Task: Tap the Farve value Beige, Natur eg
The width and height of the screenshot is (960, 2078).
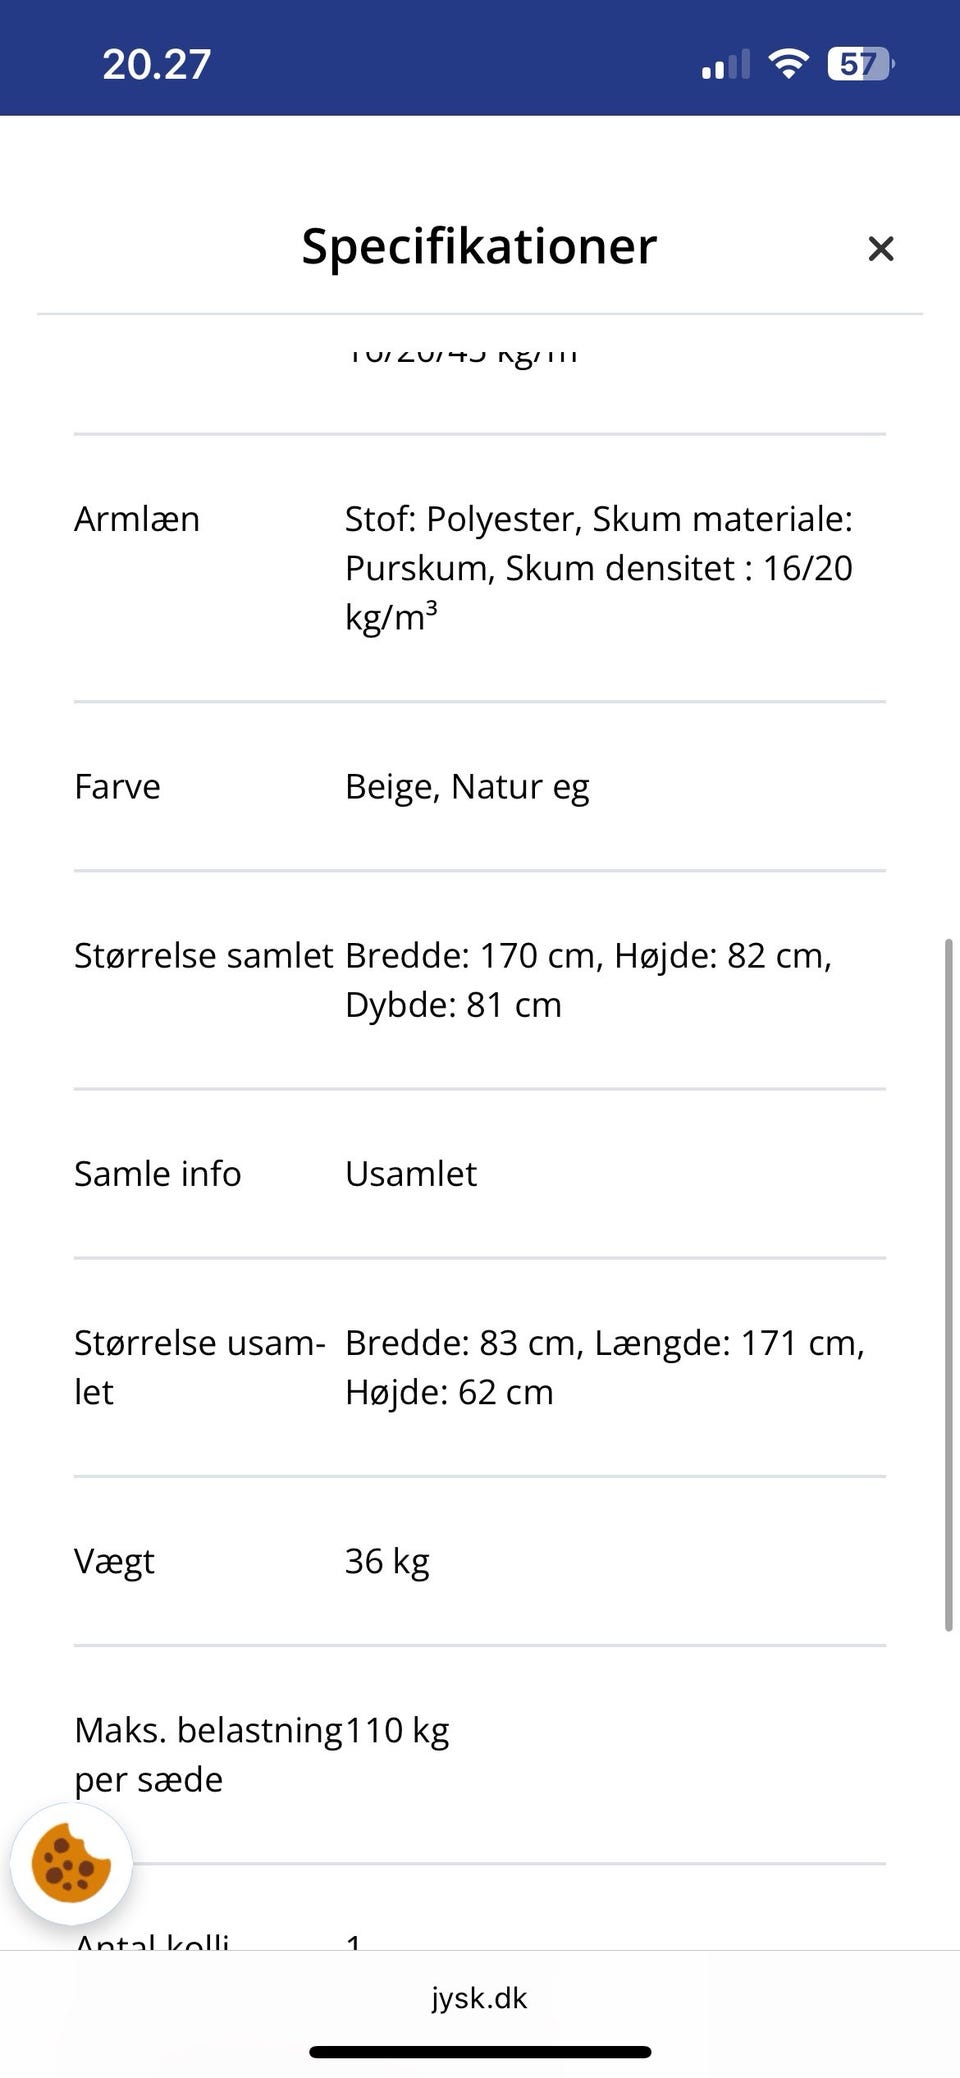Action: 467,787
